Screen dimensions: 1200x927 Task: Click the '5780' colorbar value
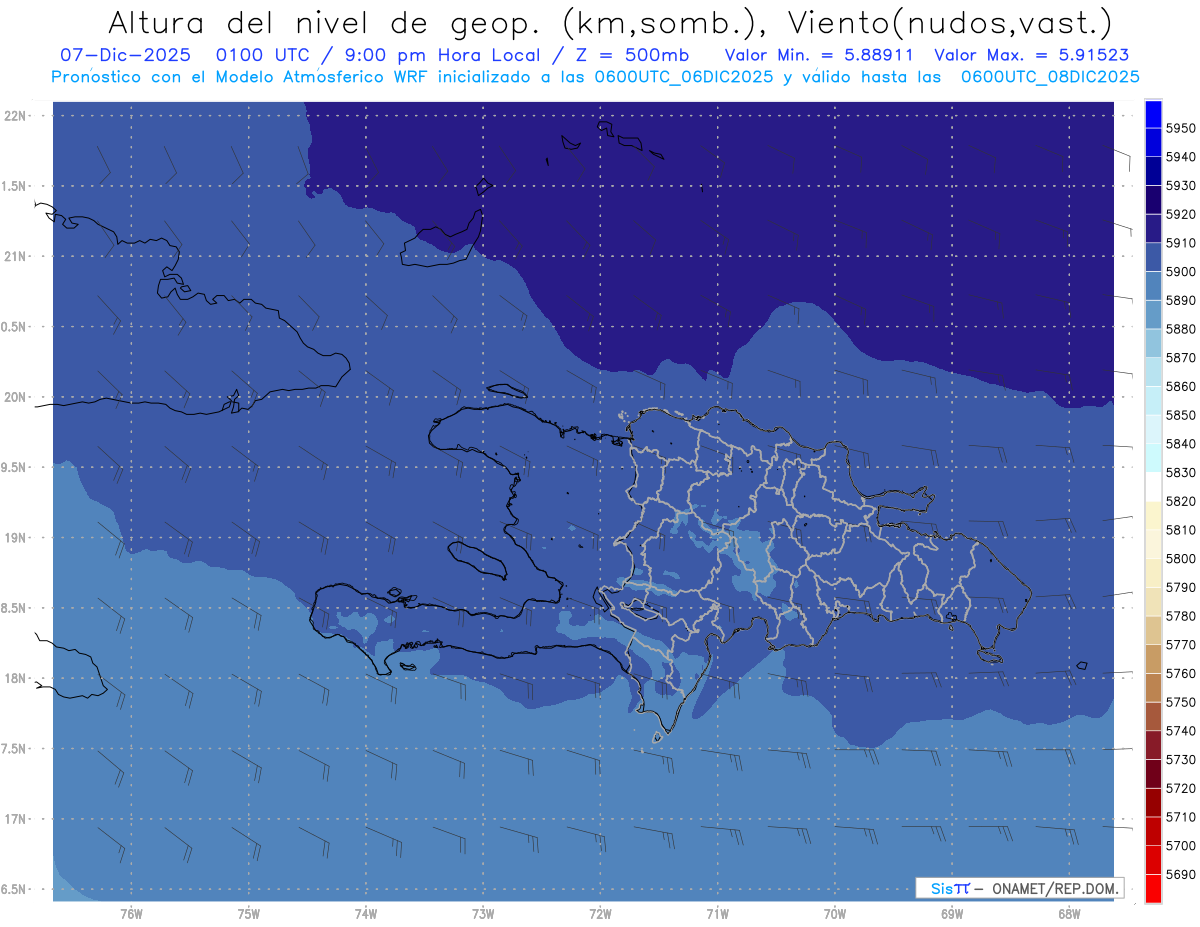[x=1180, y=616]
